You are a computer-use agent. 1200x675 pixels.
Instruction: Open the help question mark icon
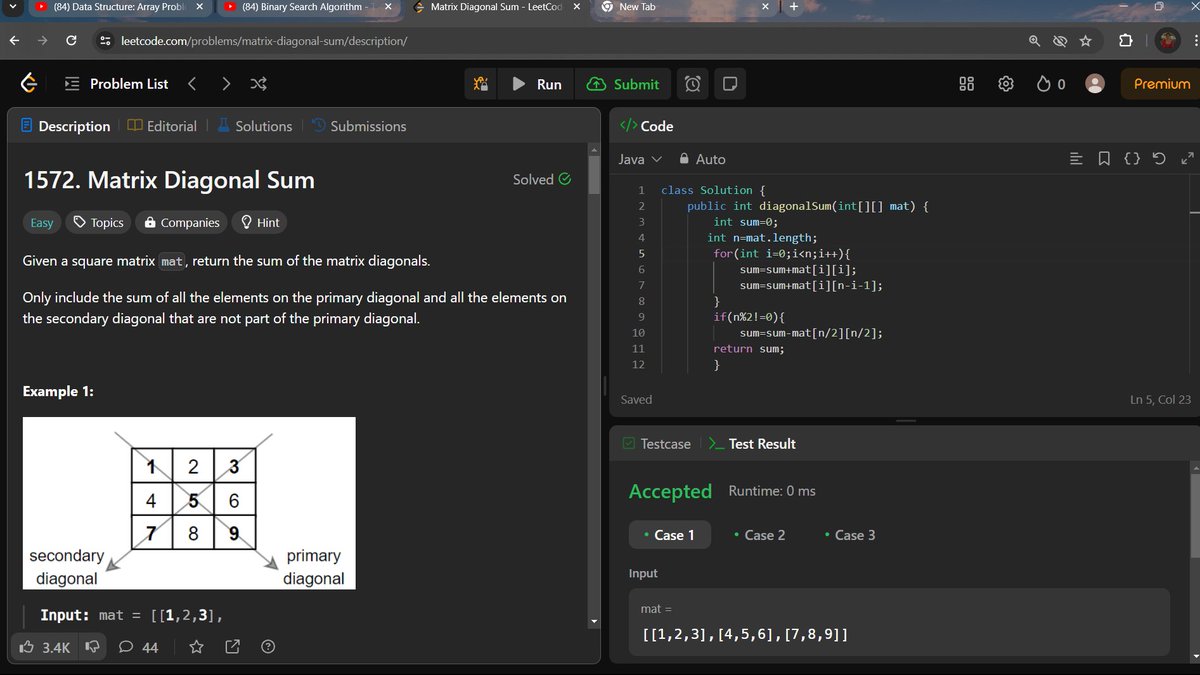(x=268, y=648)
